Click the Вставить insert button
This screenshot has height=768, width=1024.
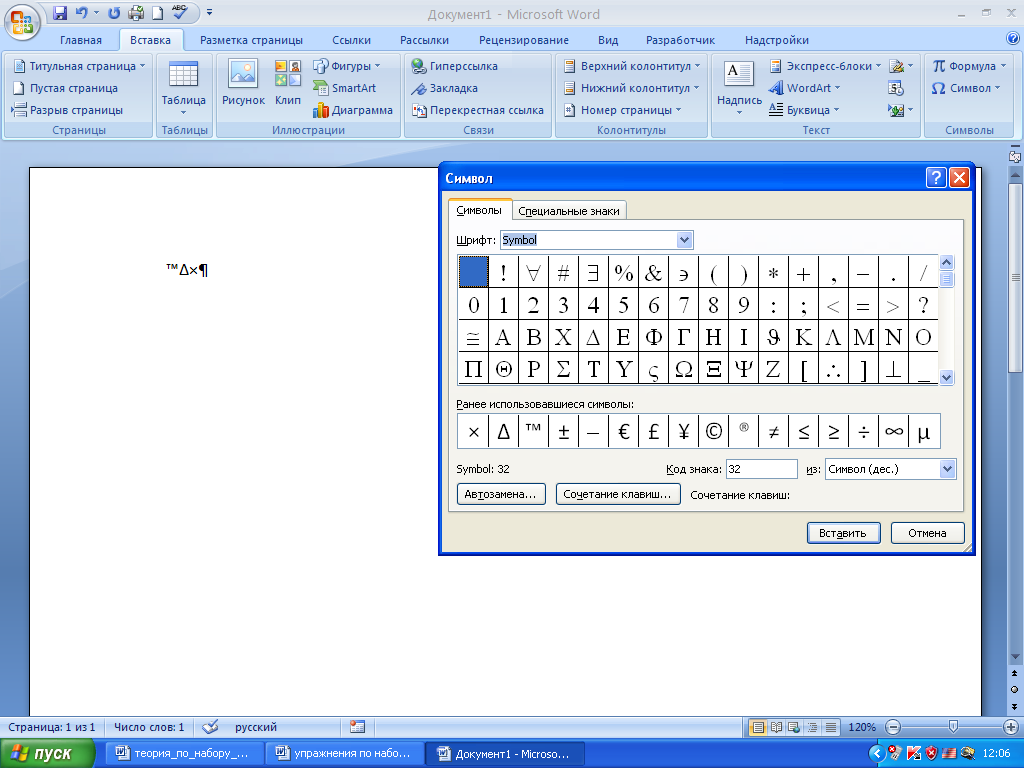coord(843,533)
